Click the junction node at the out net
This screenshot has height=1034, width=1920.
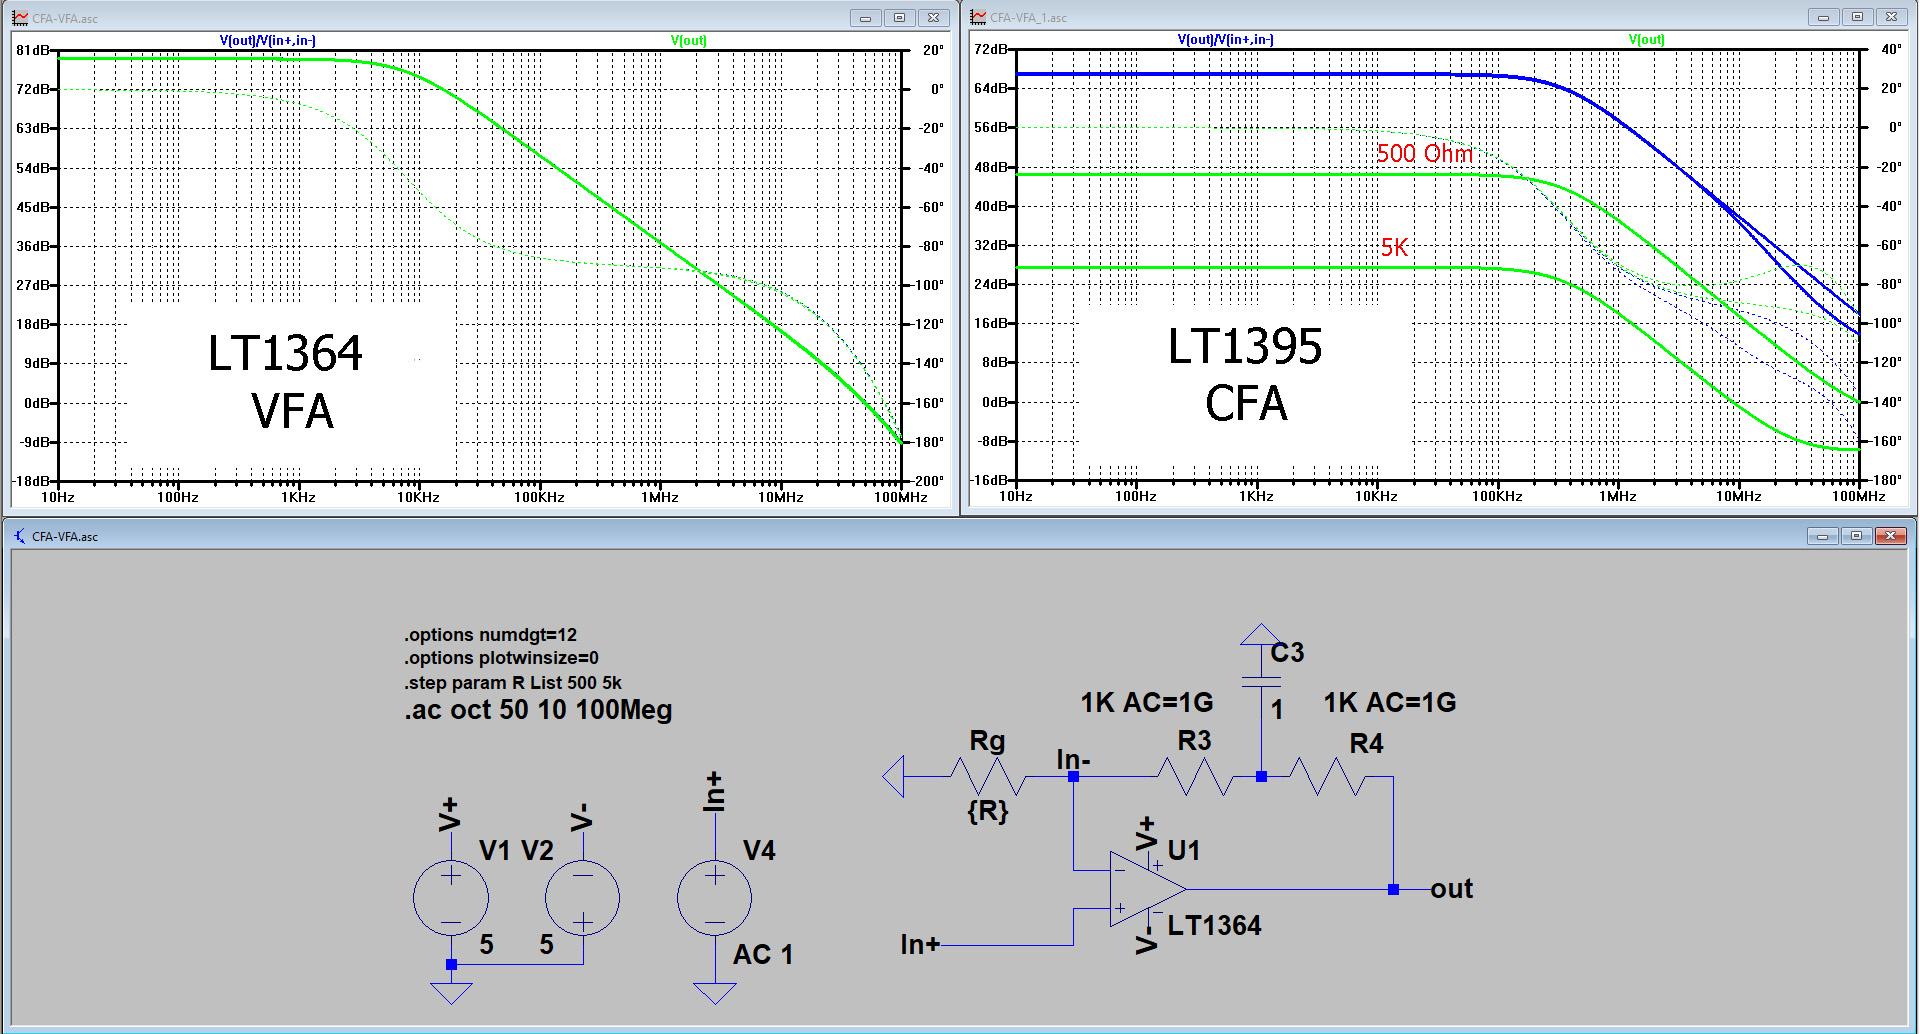1393,889
